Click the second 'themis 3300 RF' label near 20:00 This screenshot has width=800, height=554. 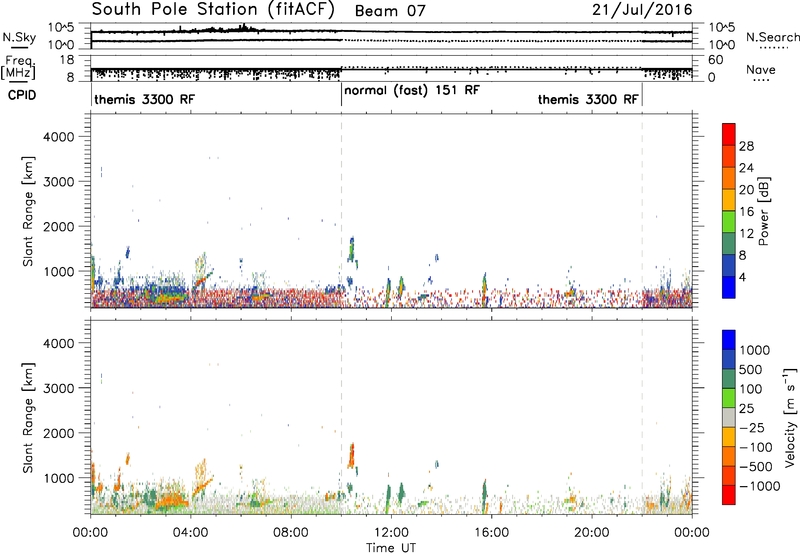pyautogui.click(x=588, y=99)
